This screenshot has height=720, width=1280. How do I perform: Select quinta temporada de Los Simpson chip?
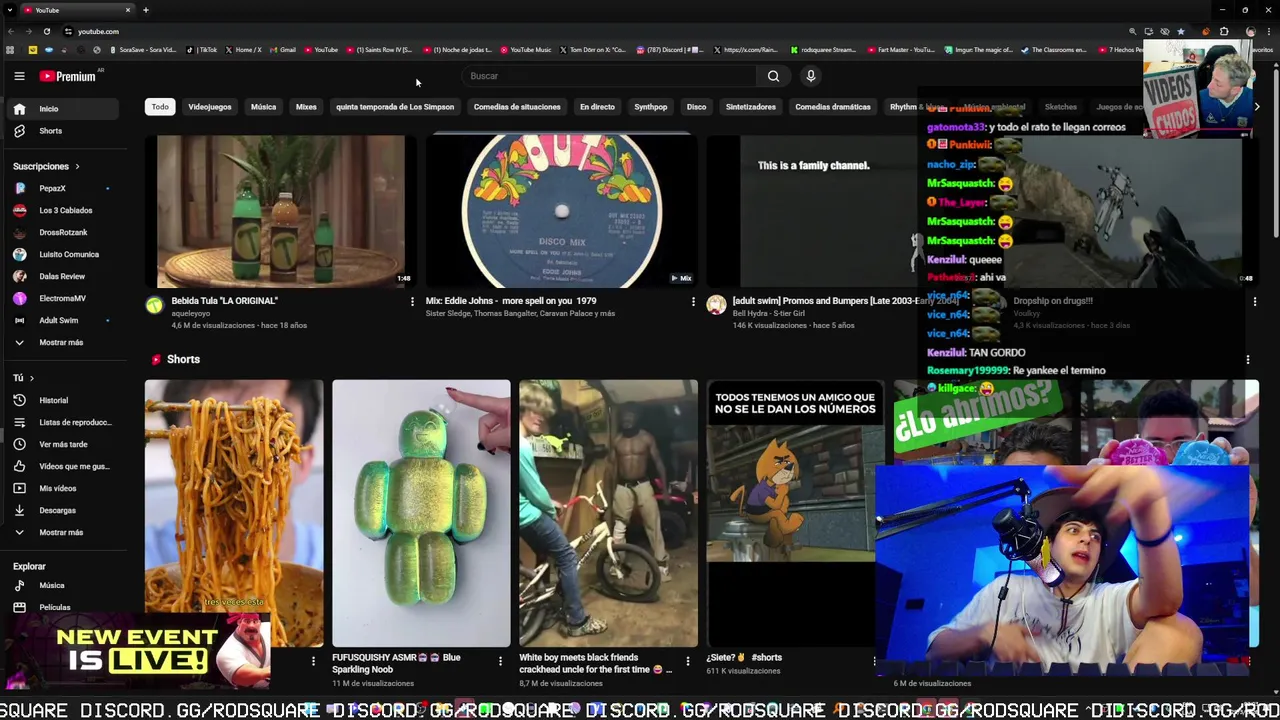click(395, 107)
